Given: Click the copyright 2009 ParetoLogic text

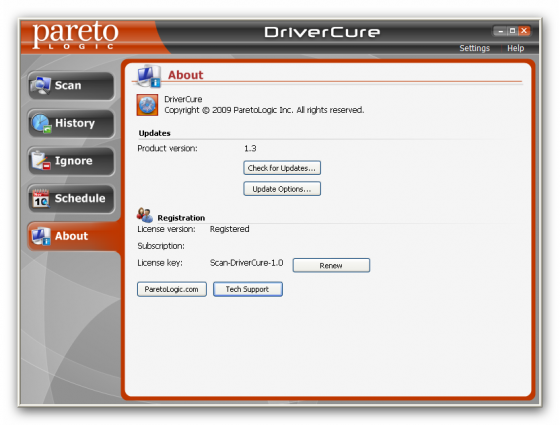Looking at the screenshot, I should click(x=264, y=110).
